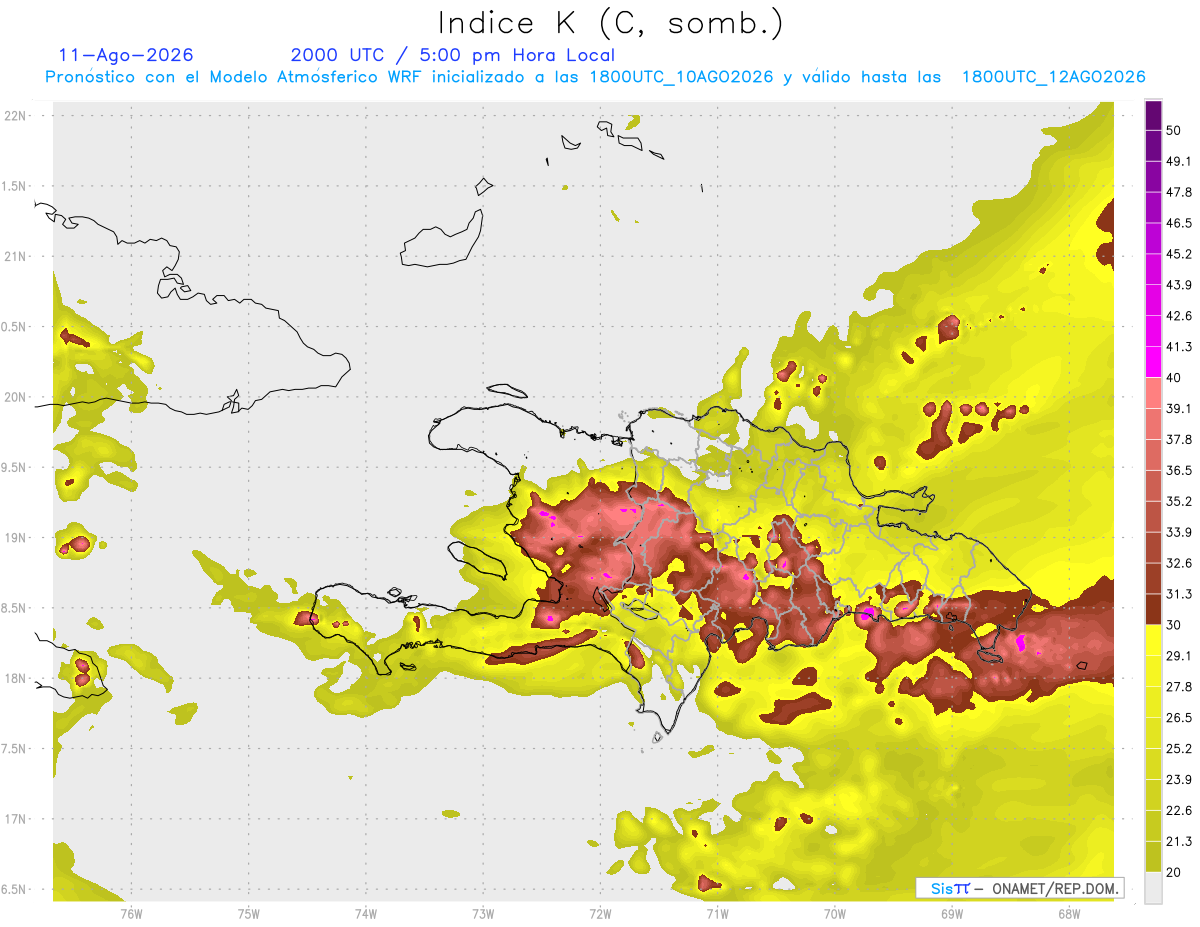The image size is (1200, 927).
Task: Click the colorbar label "41.3"
Action: pos(1179,347)
